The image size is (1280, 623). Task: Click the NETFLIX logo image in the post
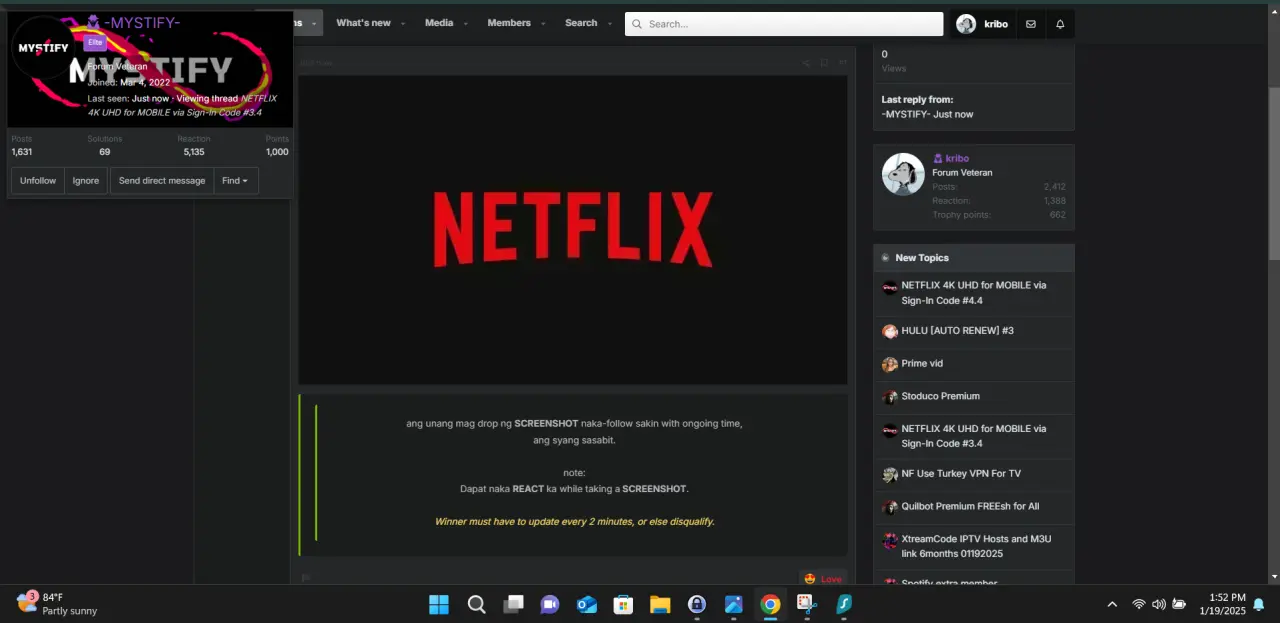tap(572, 230)
